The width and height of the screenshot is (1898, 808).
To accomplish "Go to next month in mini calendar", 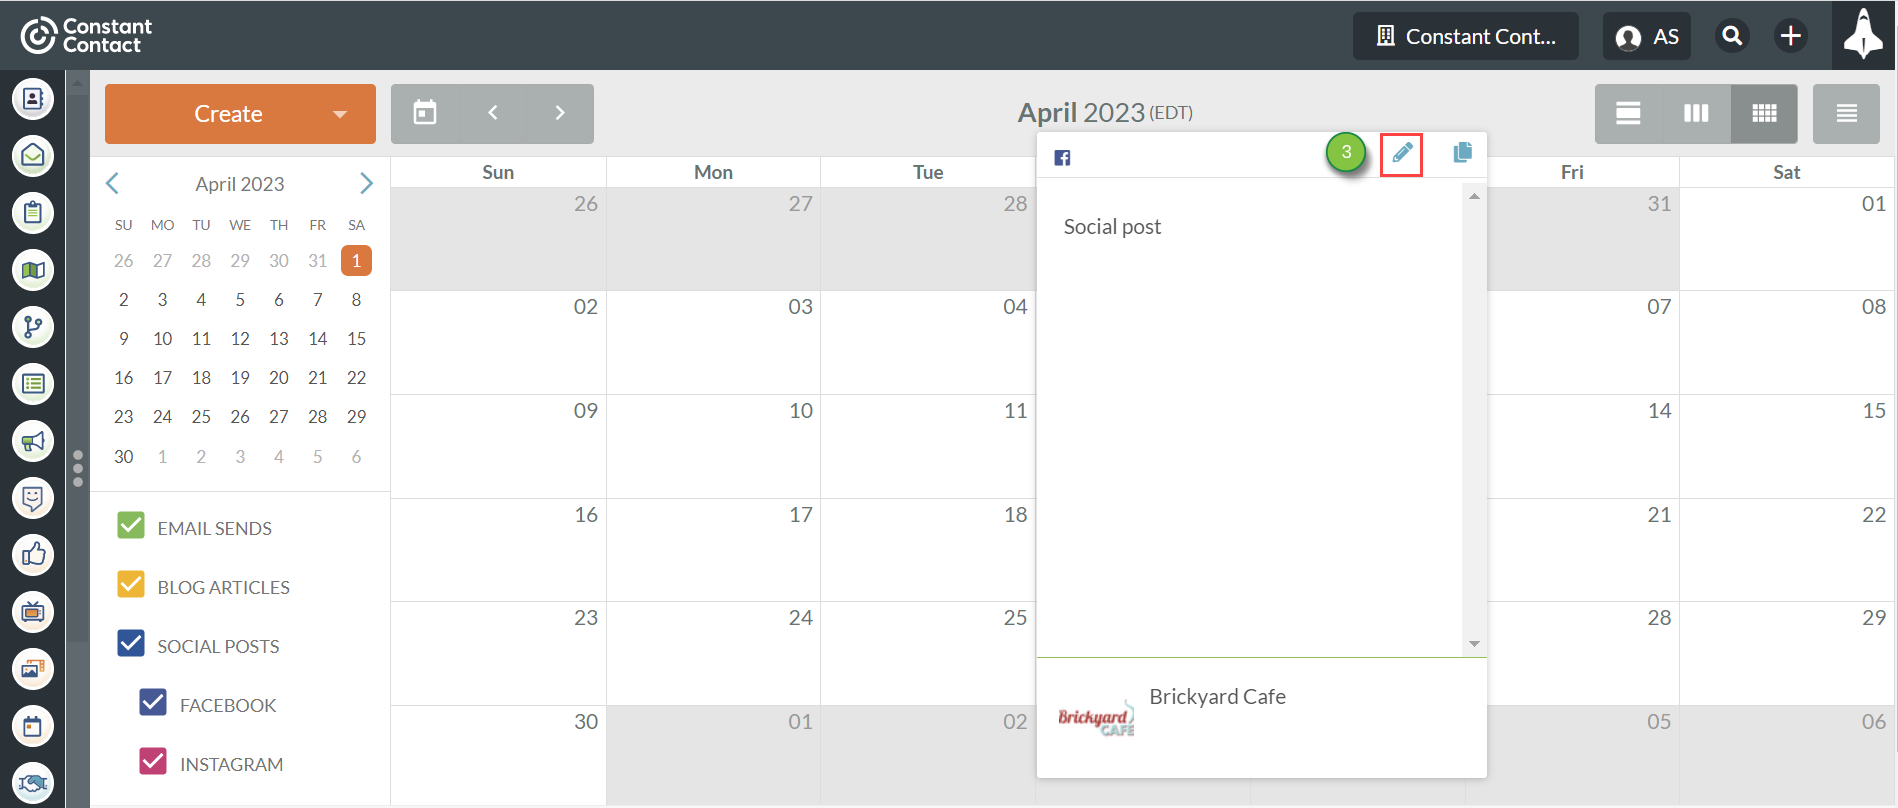I will (x=366, y=183).
